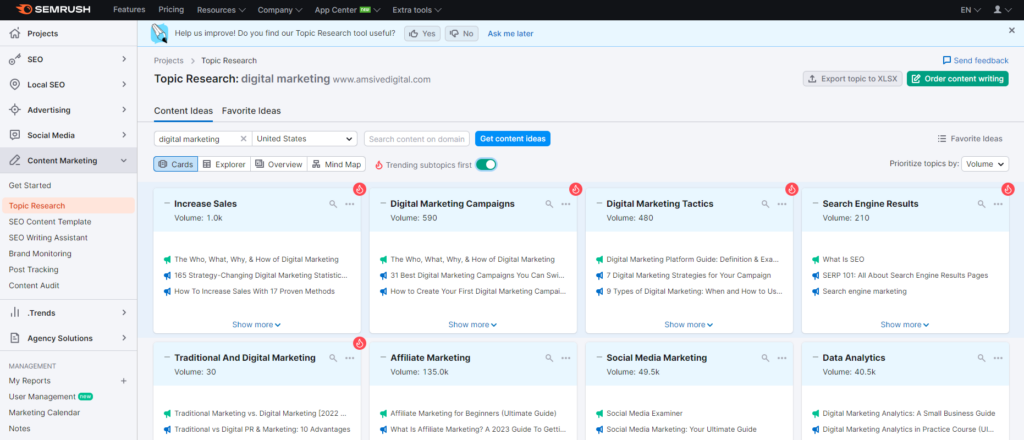The image size is (1024, 440).
Task: Open the United States country dropdown
Action: pyautogui.click(x=305, y=139)
